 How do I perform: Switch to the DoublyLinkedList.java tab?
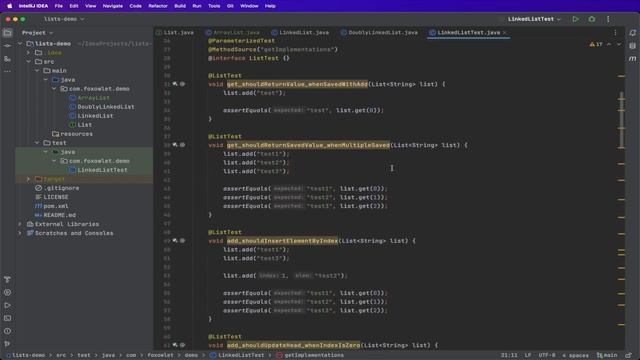tap(379, 33)
